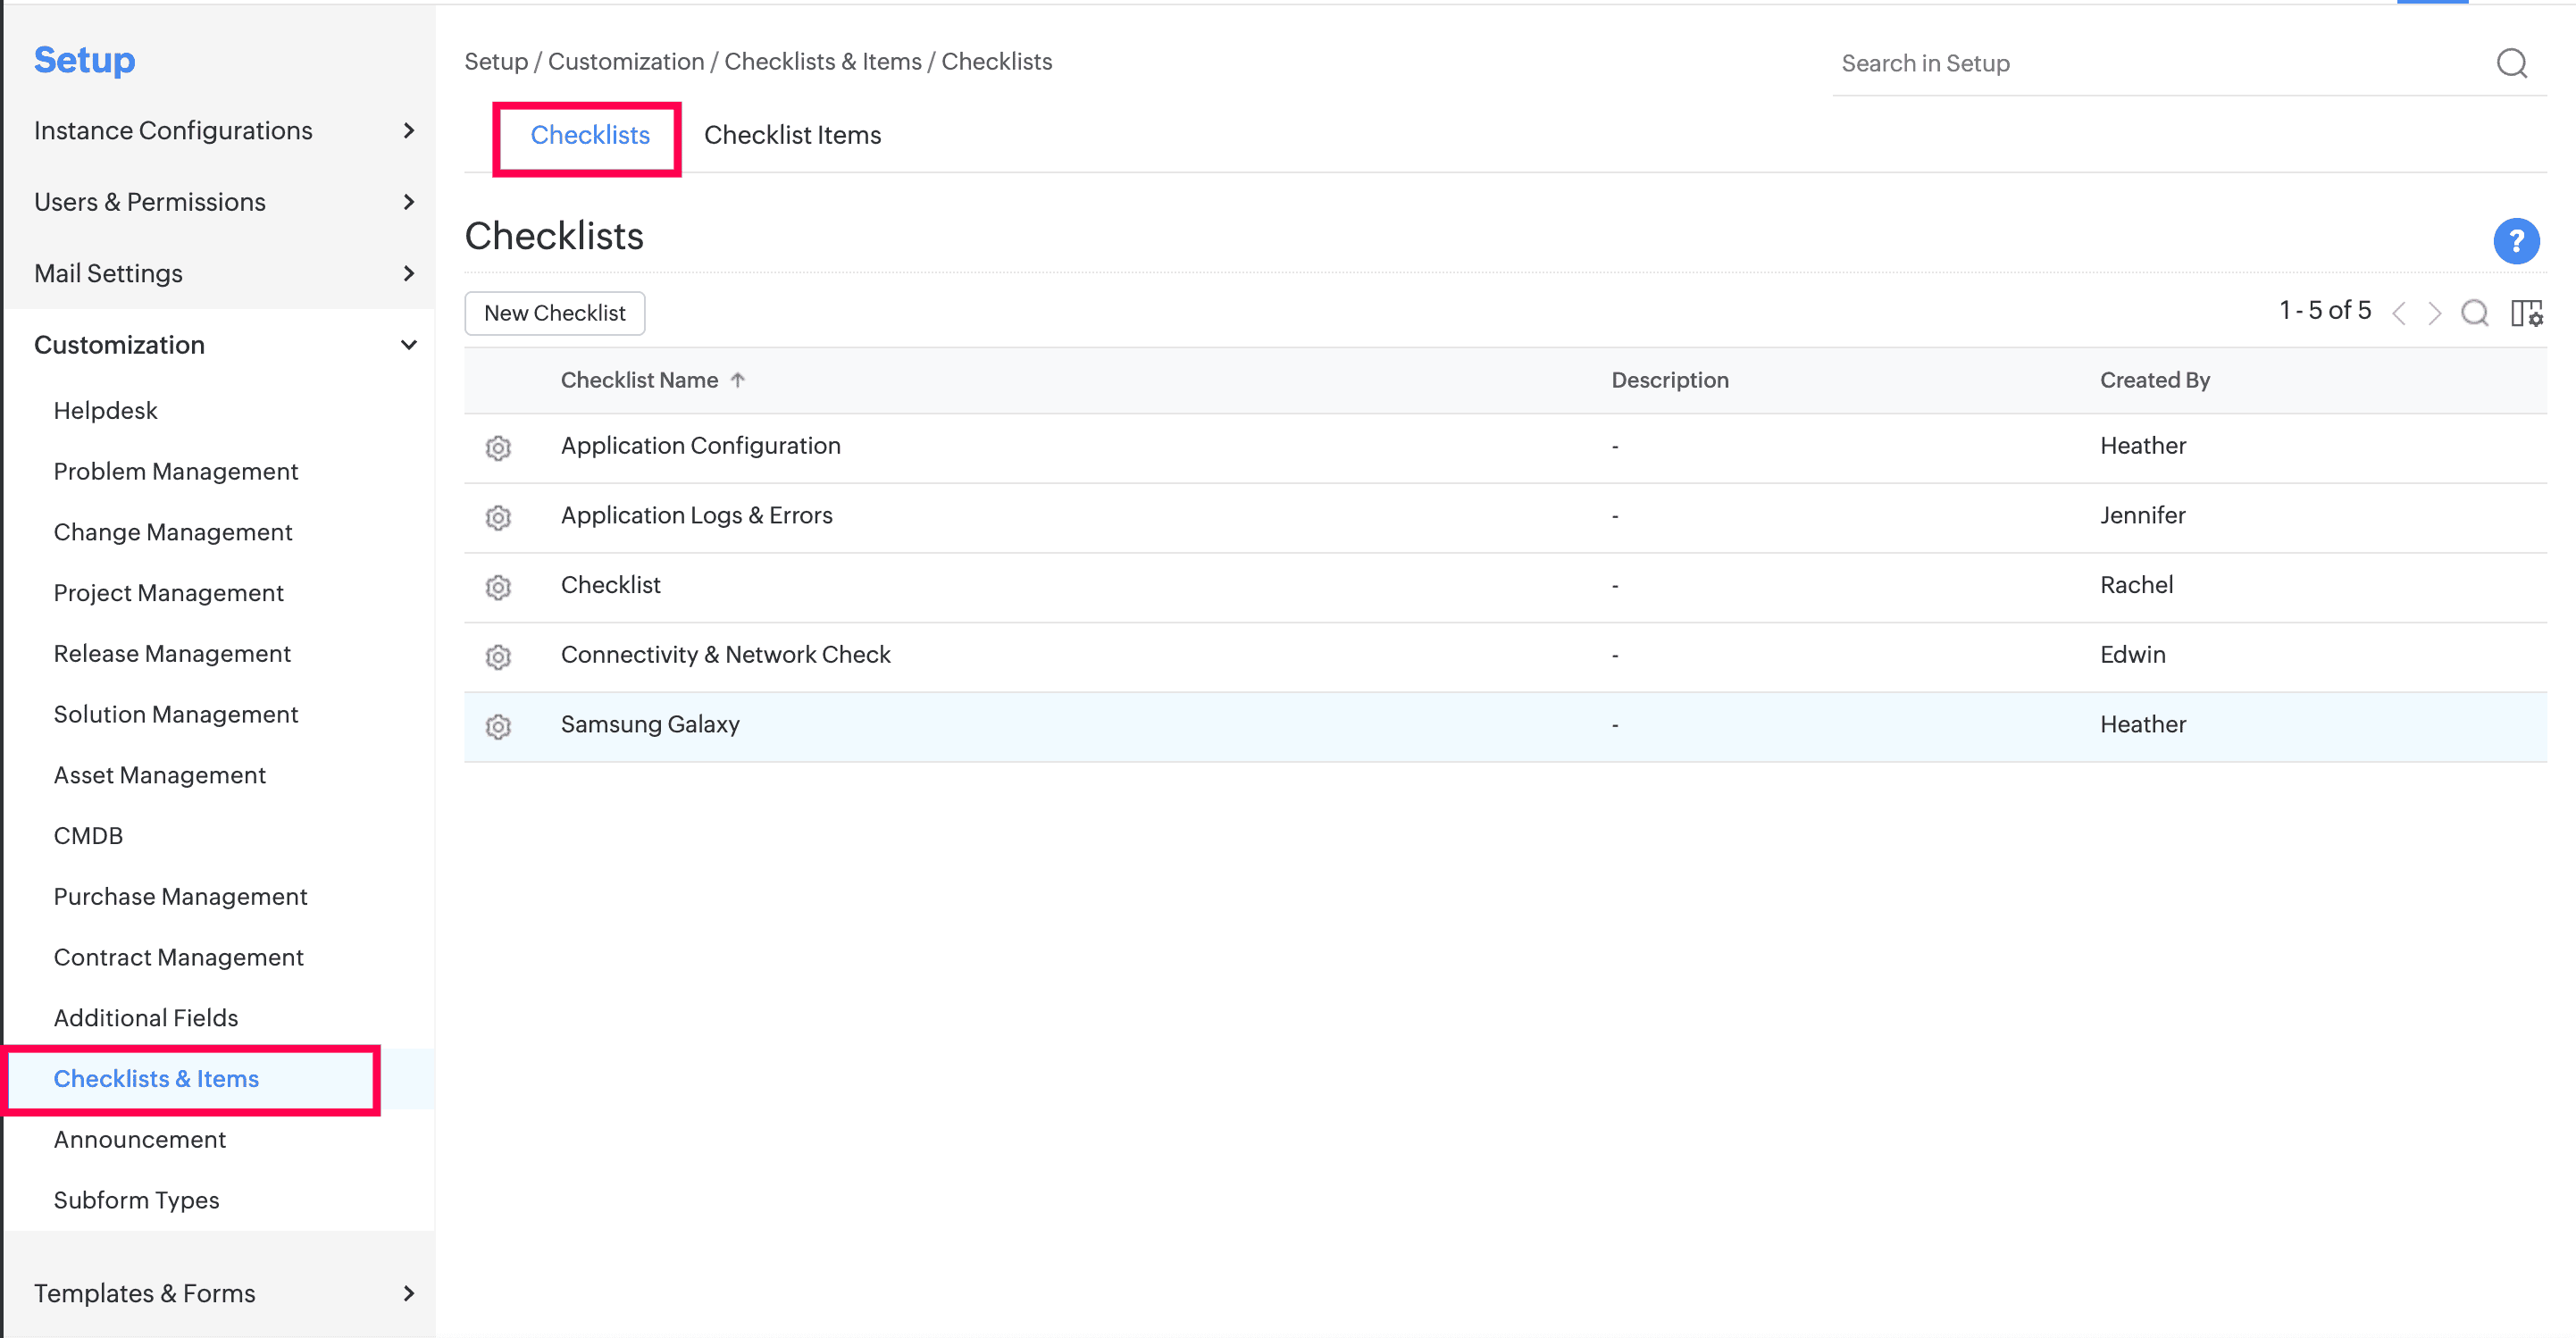Open gear menu for Application Logs & Errors

point(498,517)
